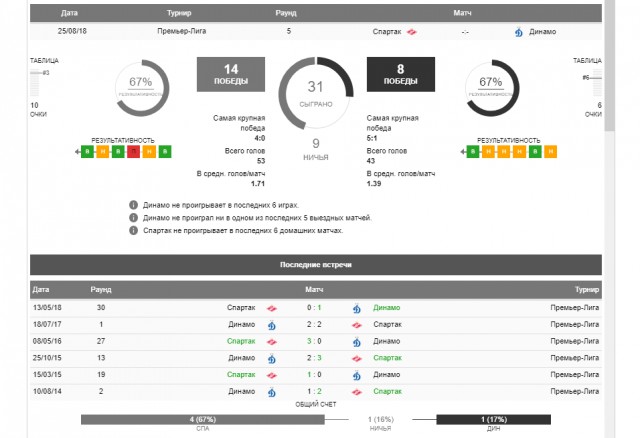This screenshot has height=438, width=640.
Task: Click the arrow at start of Dynamo's form strip
Action: coord(463,152)
